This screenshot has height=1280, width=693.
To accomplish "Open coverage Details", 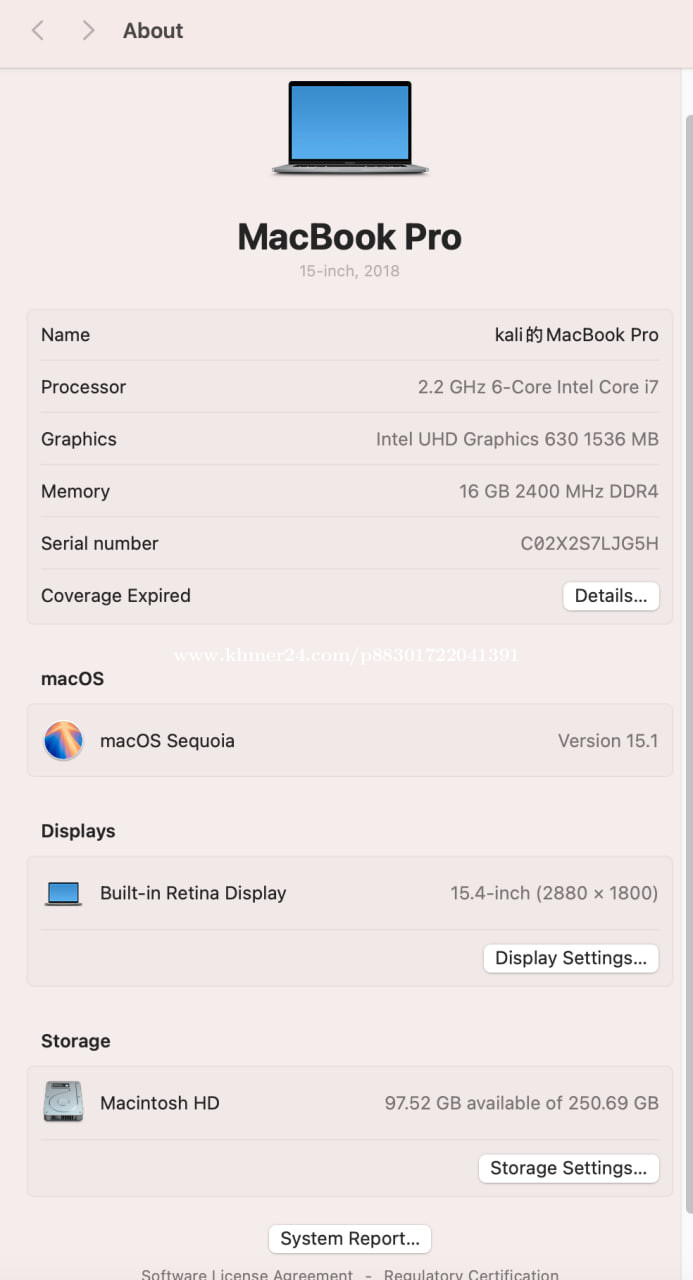I will [611, 596].
